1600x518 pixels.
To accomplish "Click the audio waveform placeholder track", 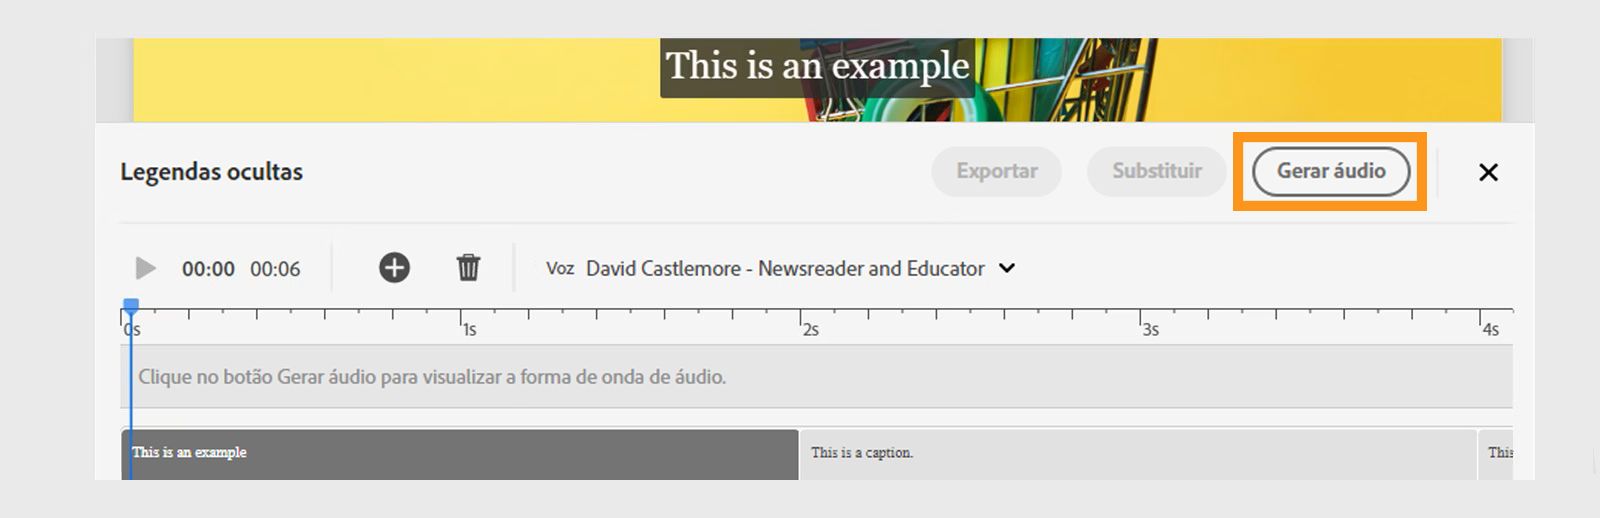I will tap(820, 377).
